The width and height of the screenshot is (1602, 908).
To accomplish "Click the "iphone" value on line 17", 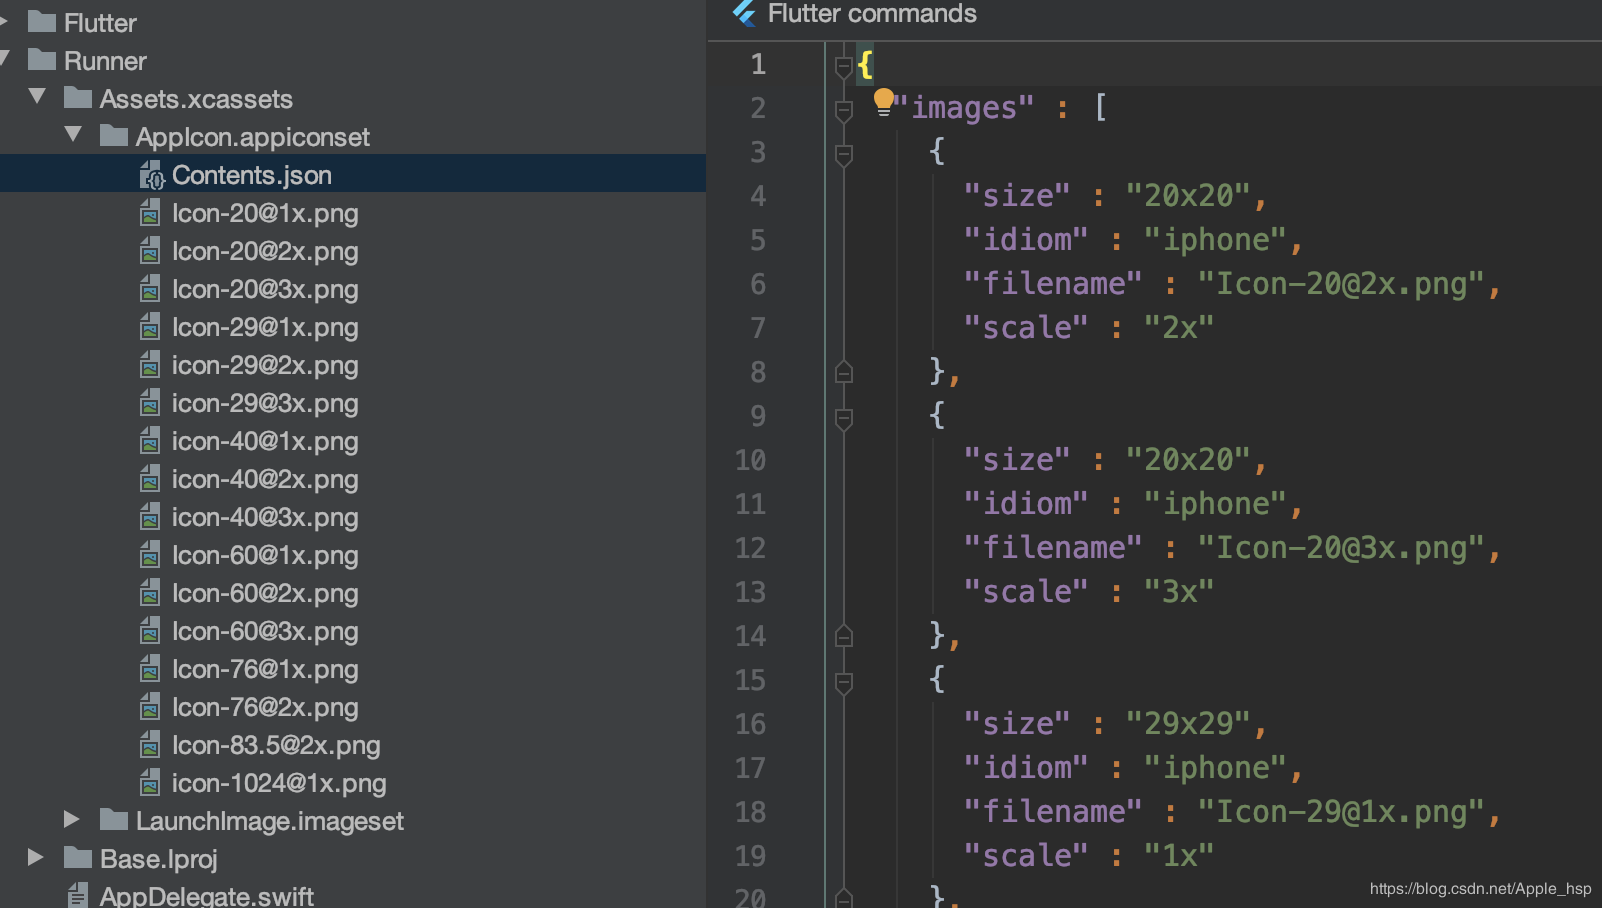I will tap(1216, 767).
